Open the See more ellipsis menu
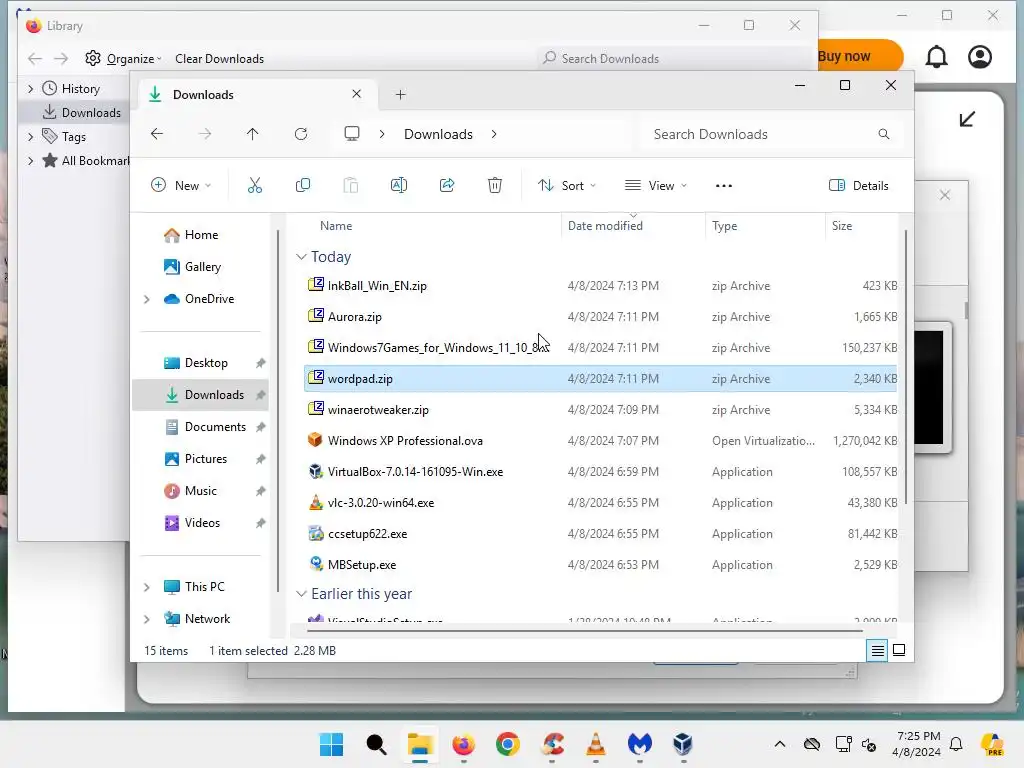 coord(724,185)
